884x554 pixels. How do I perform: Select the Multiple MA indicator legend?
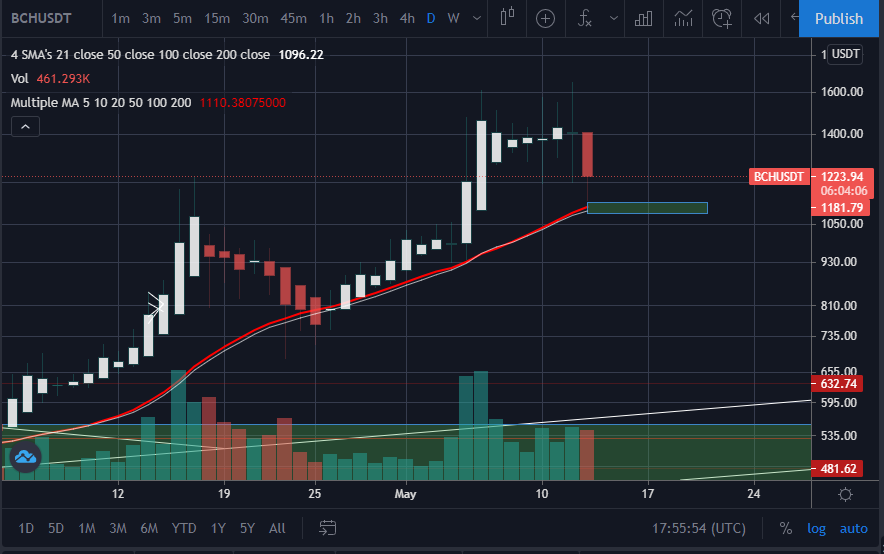[101, 103]
